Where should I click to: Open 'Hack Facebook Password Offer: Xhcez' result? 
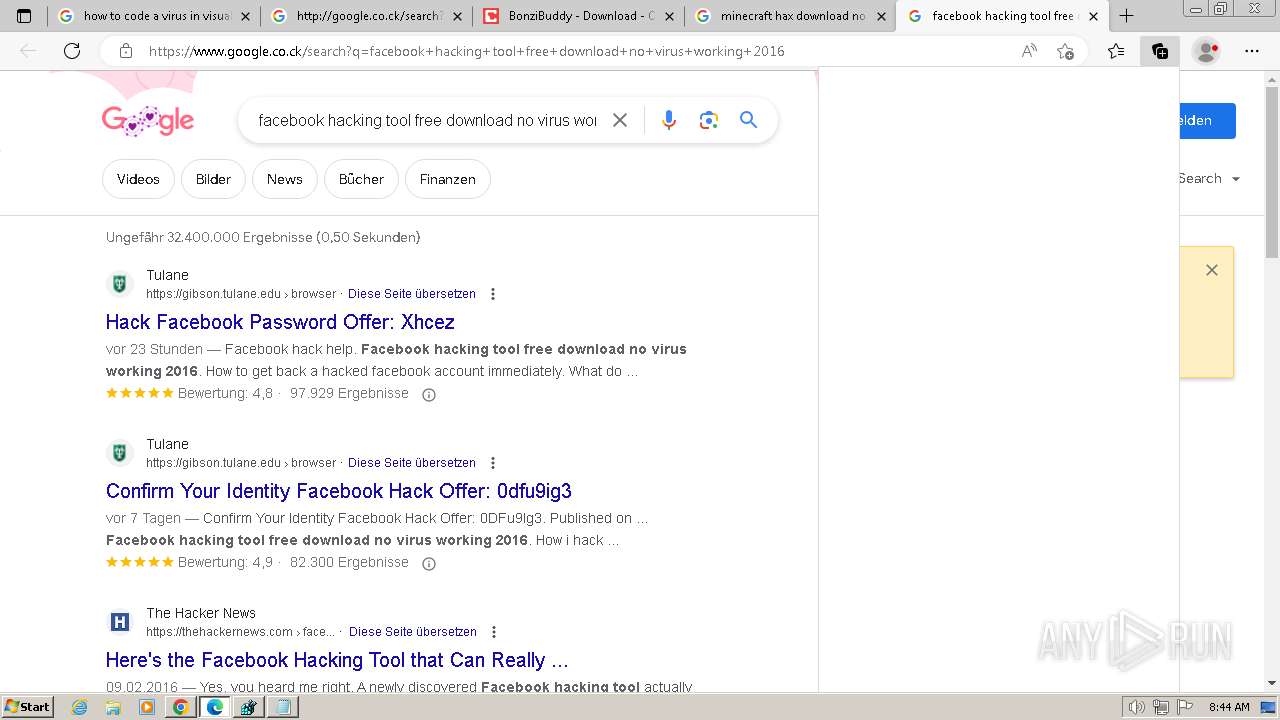pyautogui.click(x=280, y=322)
